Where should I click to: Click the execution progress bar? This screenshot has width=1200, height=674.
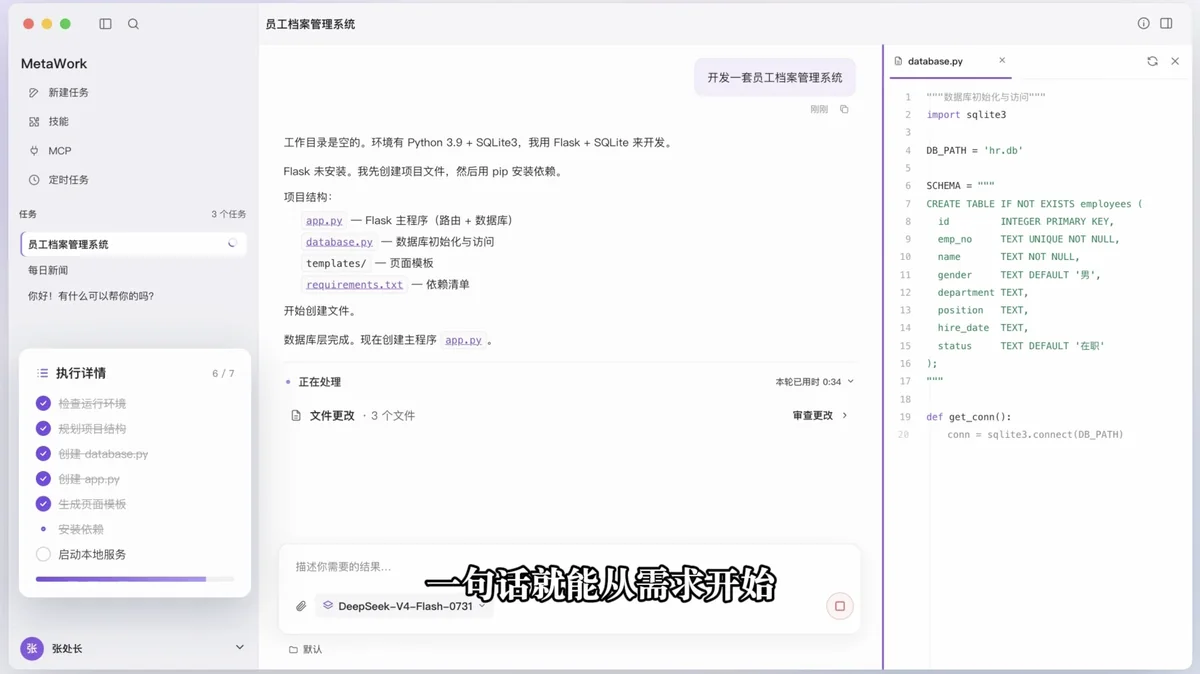point(135,579)
